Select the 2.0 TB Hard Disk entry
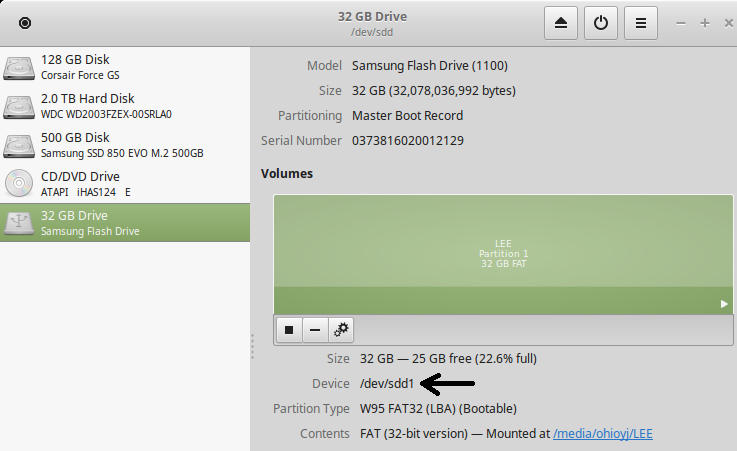This screenshot has width=737, height=451. tap(125, 106)
